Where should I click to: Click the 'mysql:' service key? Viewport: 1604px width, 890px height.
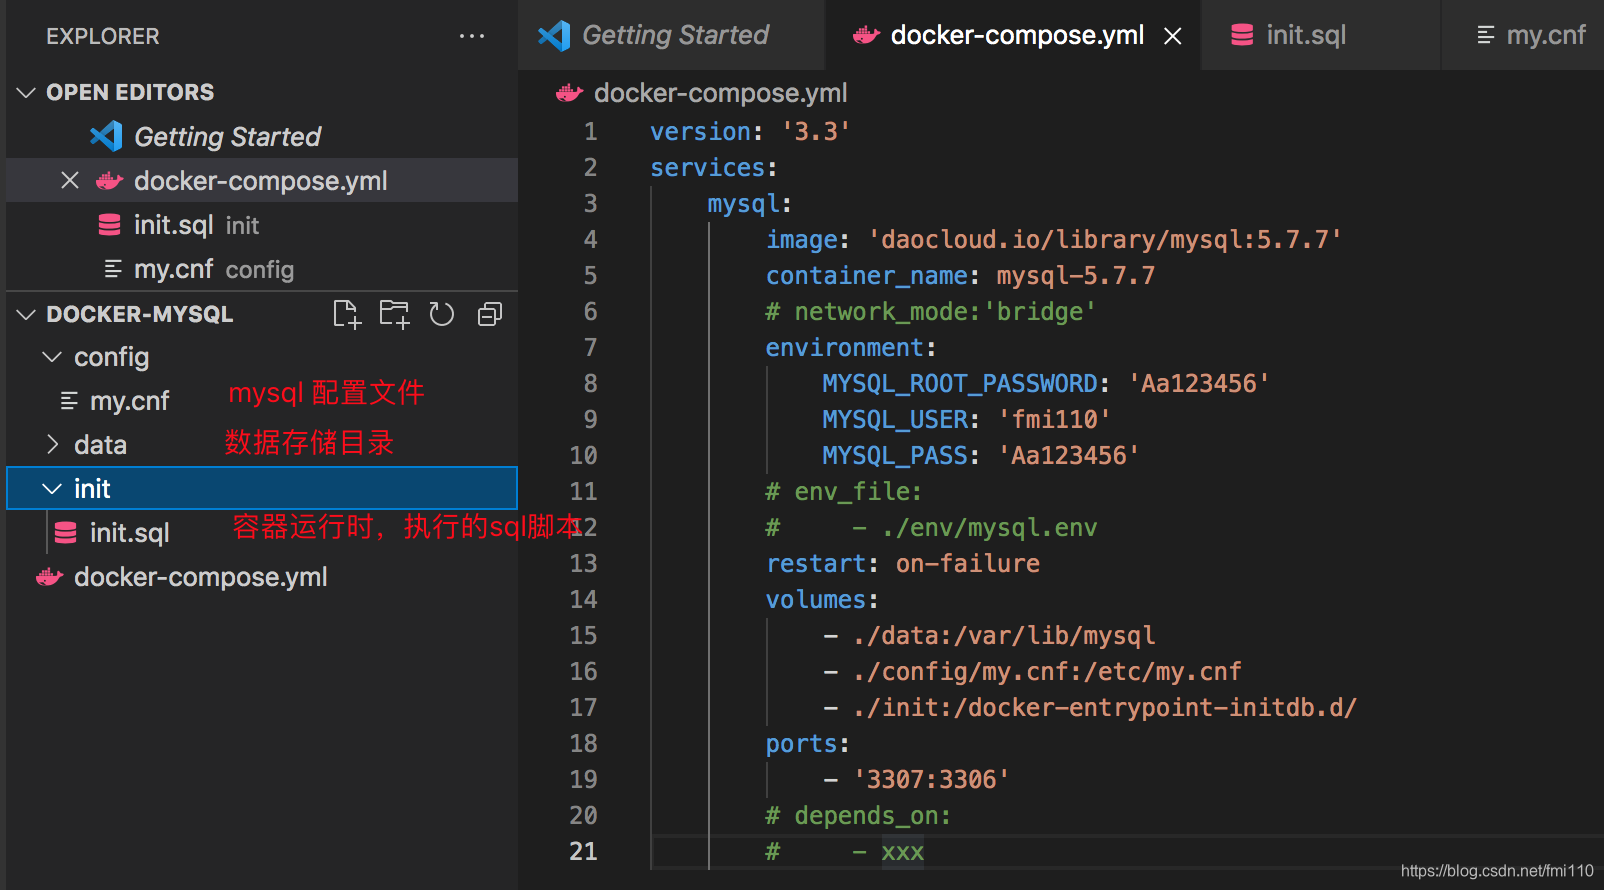pyautogui.click(x=750, y=204)
